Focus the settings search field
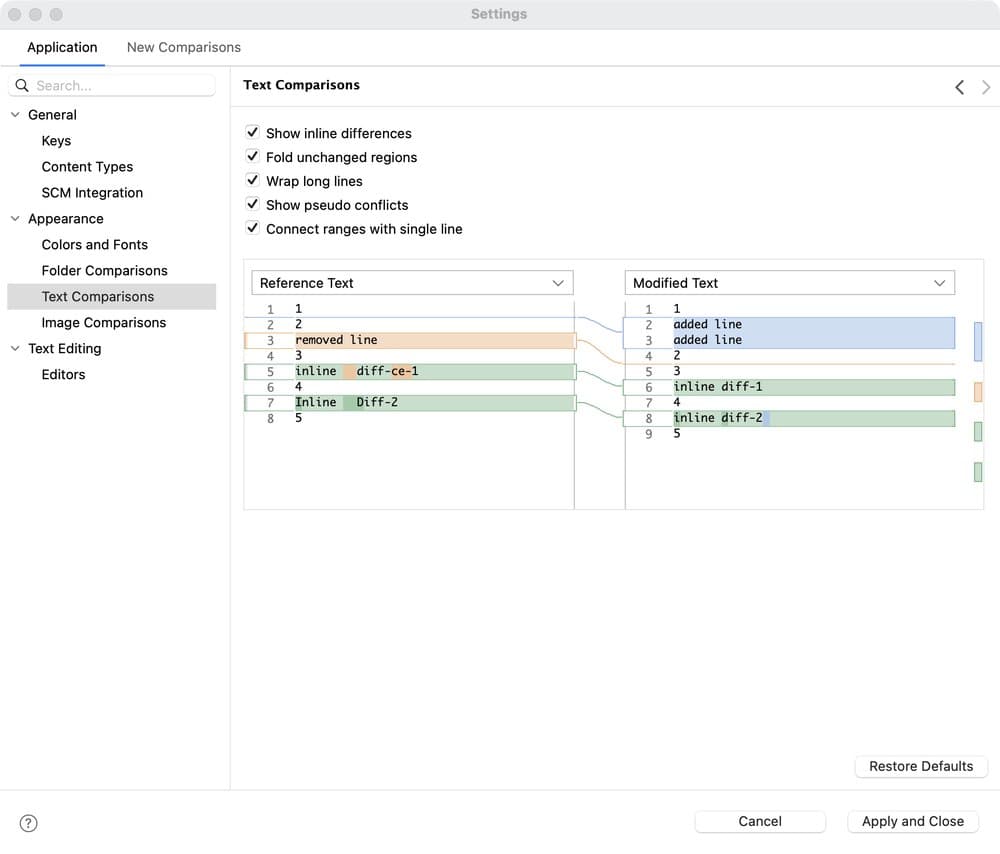 [112, 85]
